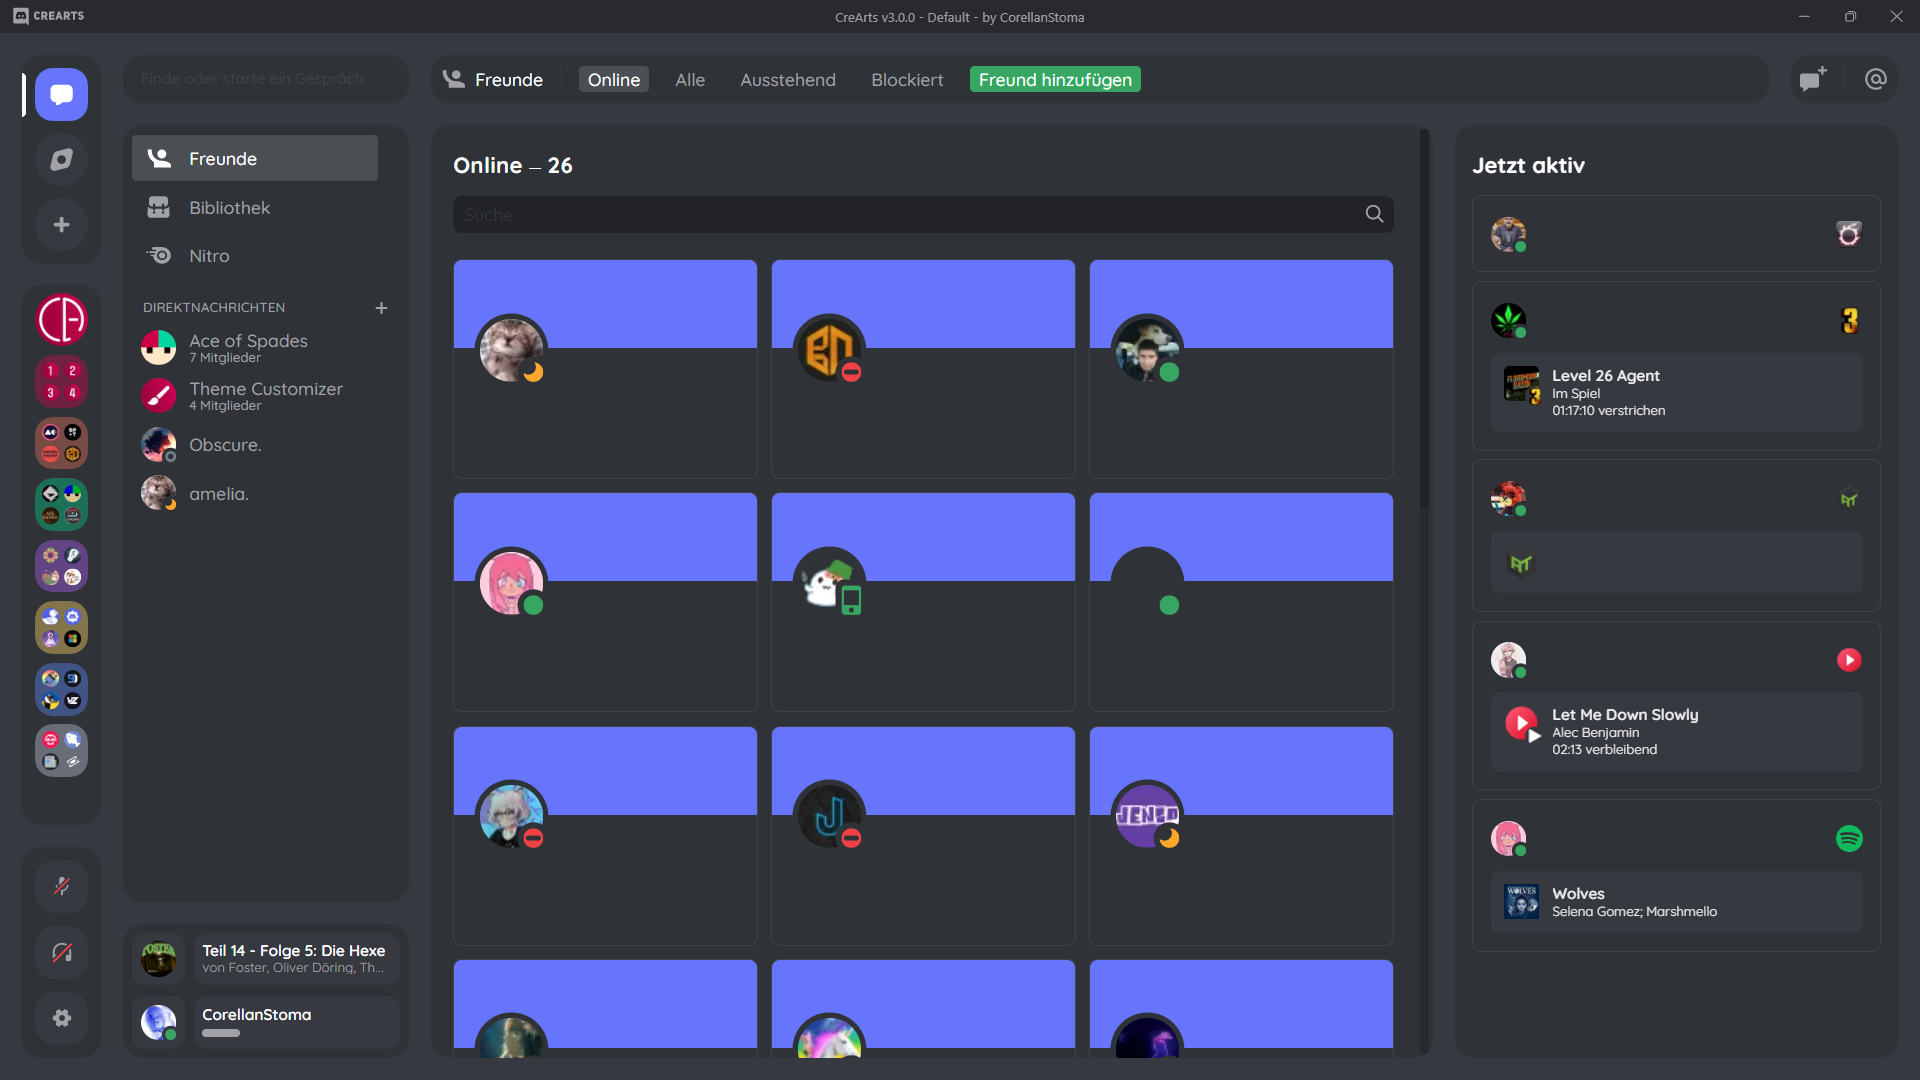This screenshot has width=1920, height=1080.
Task: Switch to the Alle friends tab
Action: 690,80
